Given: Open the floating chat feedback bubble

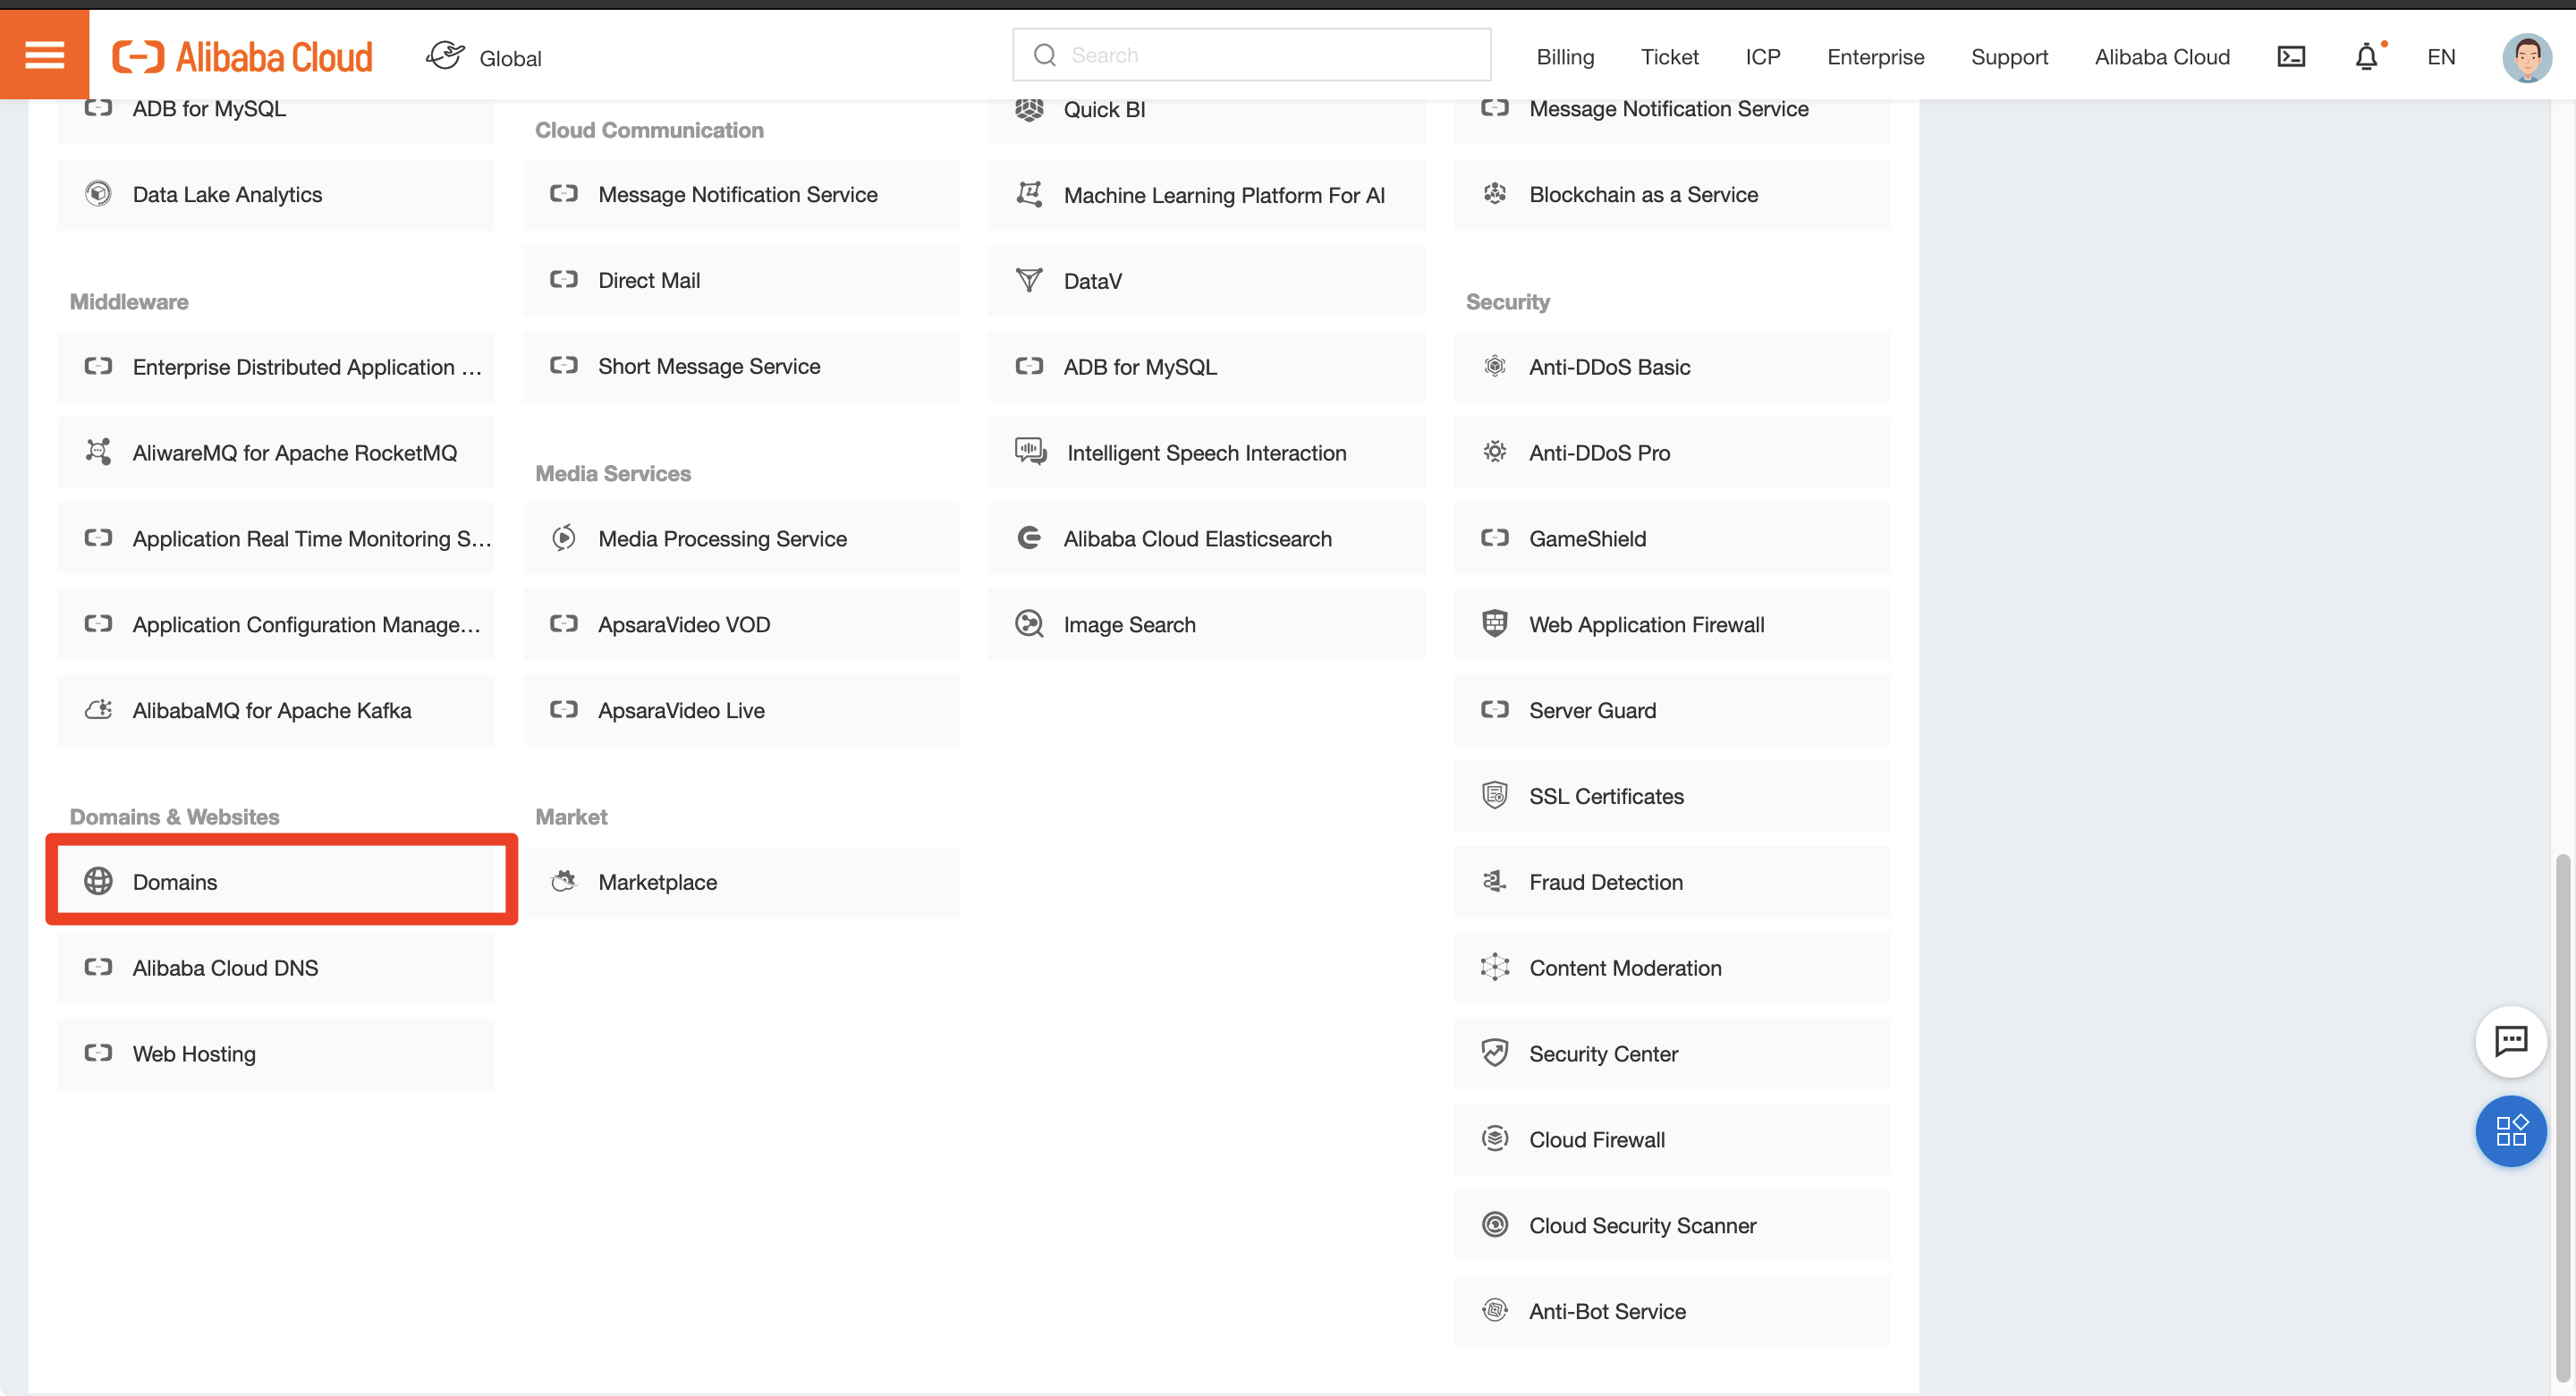Looking at the screenshot, I should pyautogui.click(x=2511, y=1041).
